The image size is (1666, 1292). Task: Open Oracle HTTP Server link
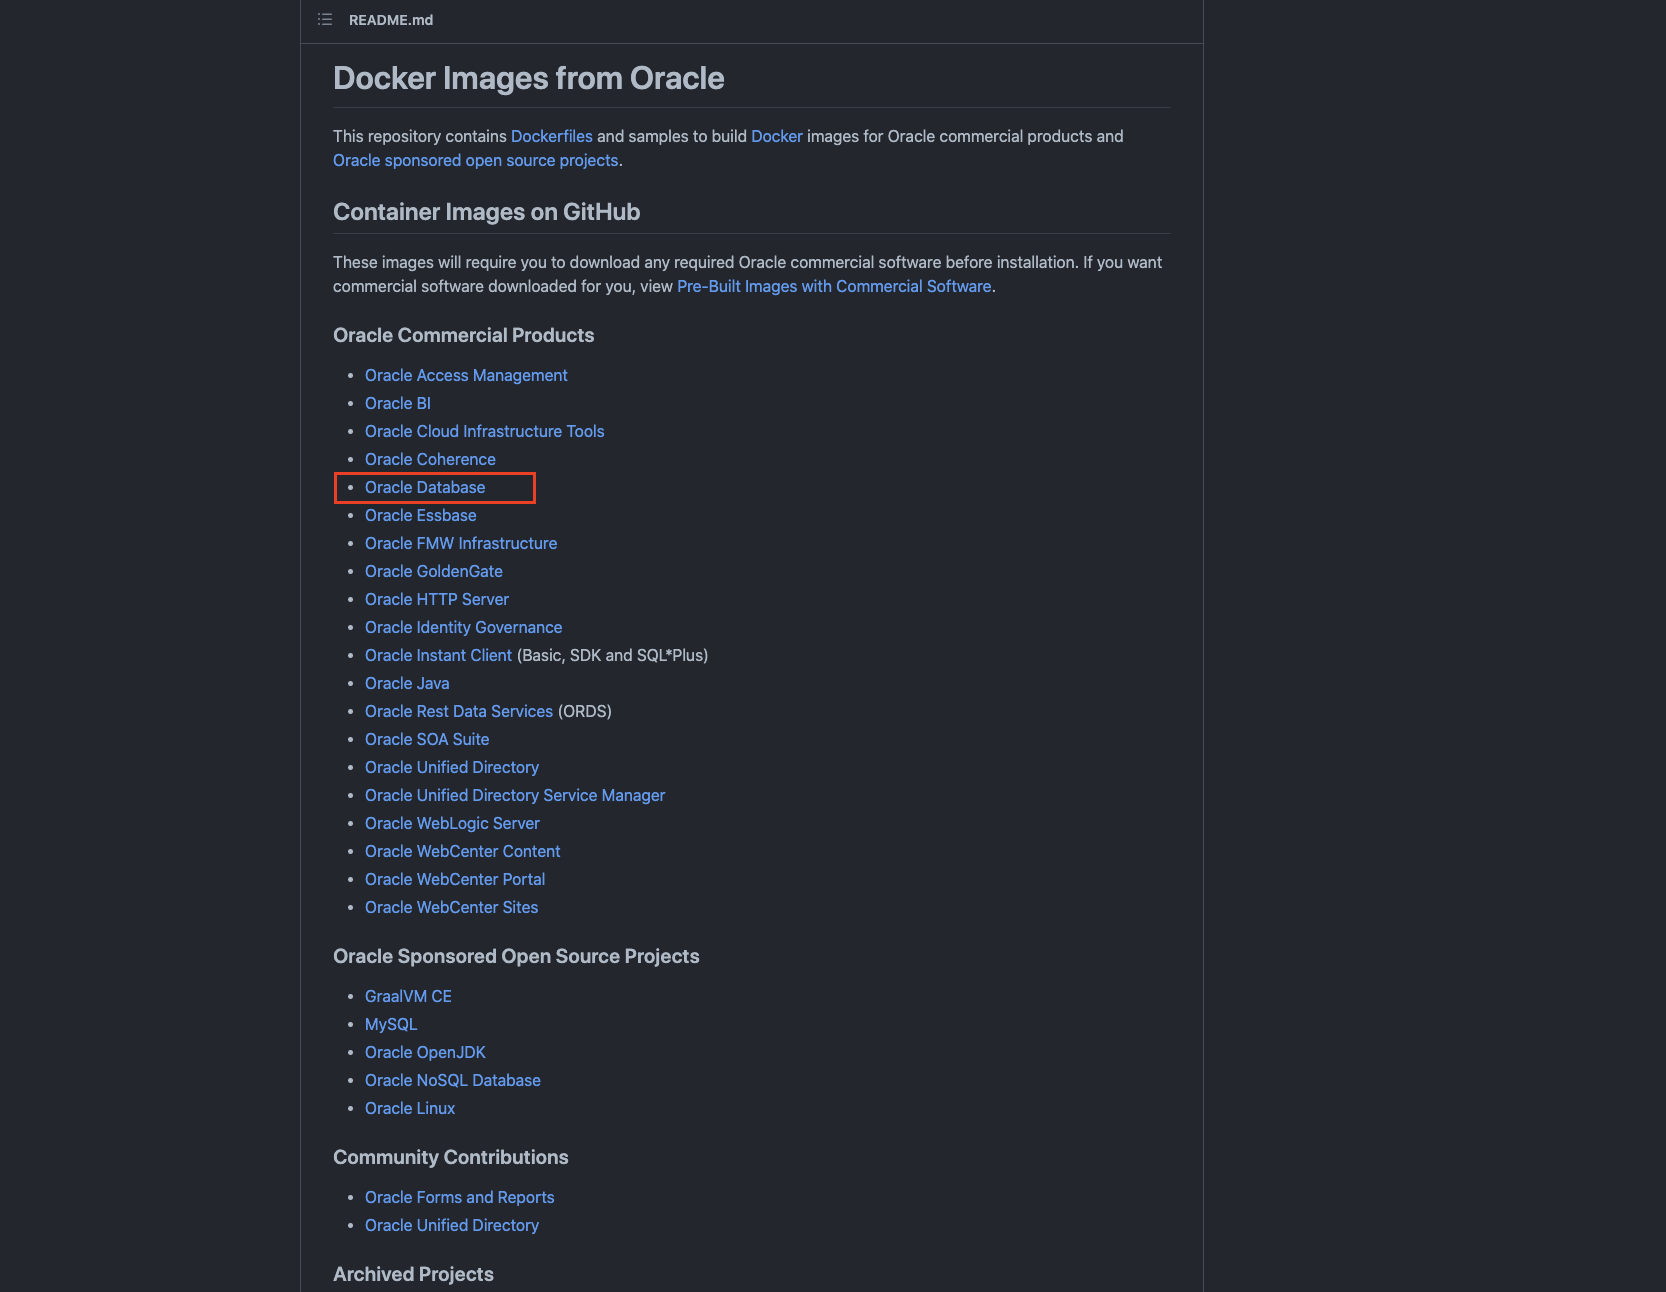point(437,599)
